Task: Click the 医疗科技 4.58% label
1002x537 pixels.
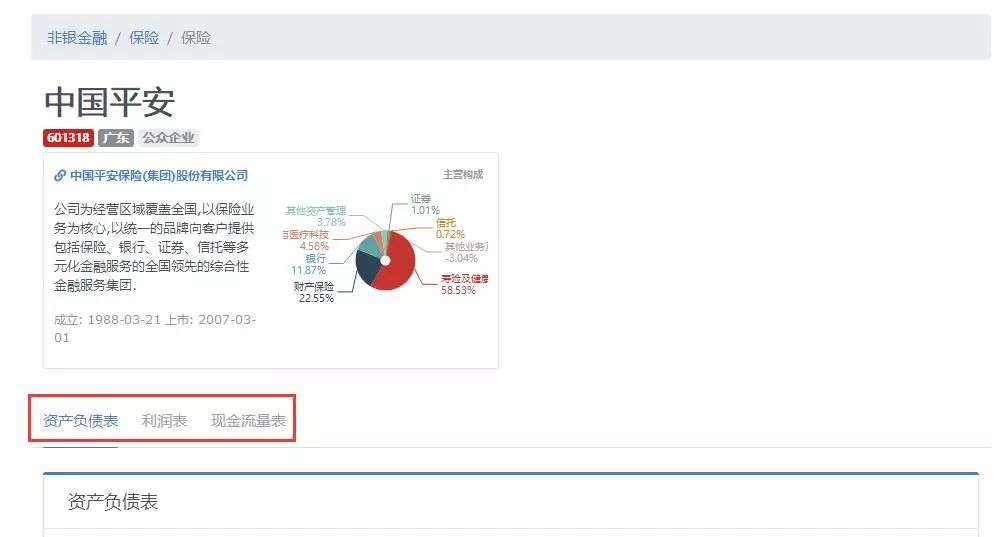Action: click(307, 240)
